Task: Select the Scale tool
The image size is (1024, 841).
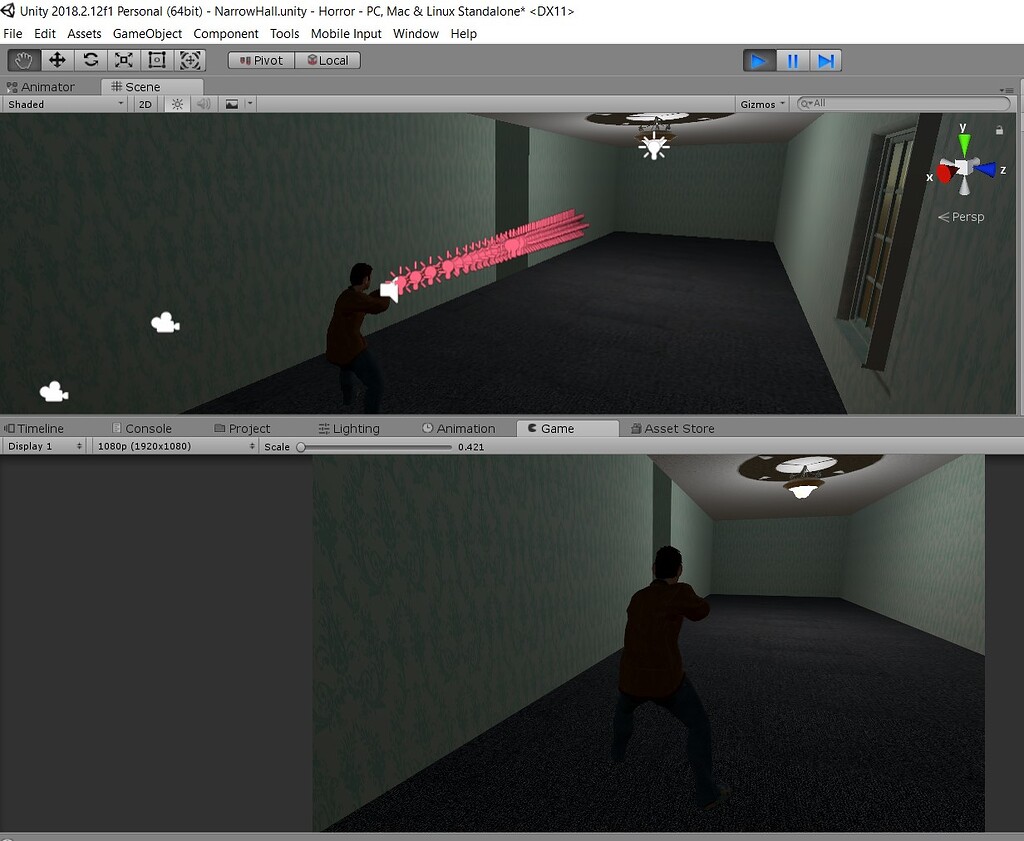Action: tap(123, 60)
